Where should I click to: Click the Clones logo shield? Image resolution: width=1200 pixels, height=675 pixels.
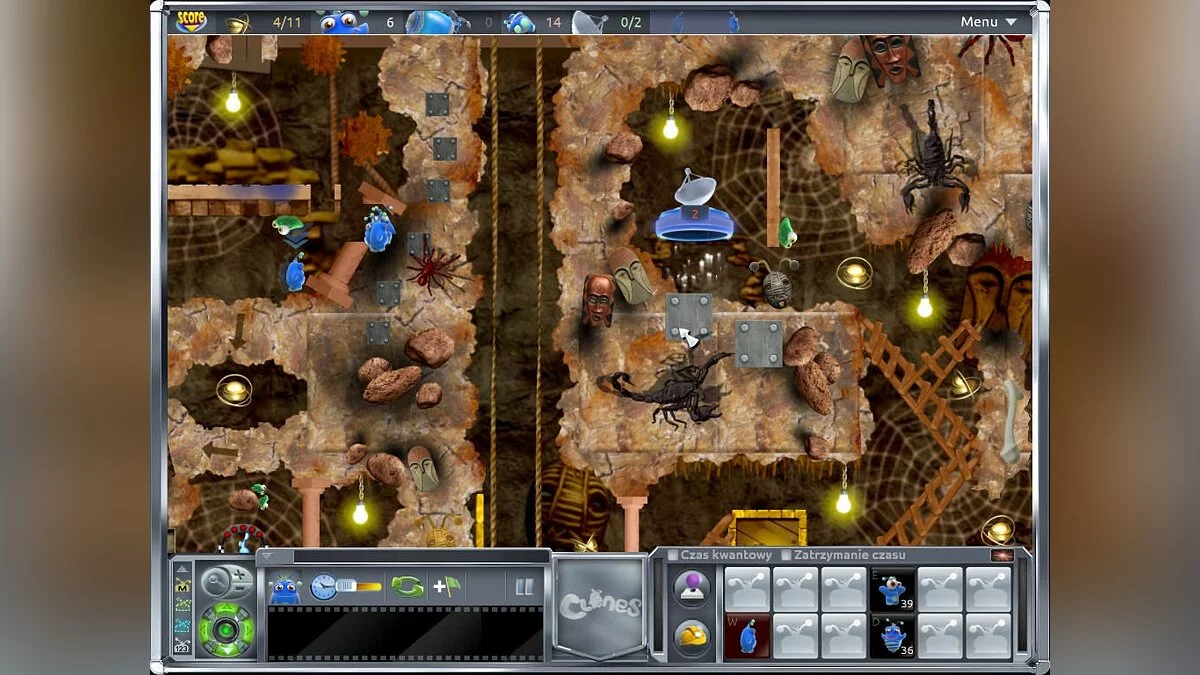(x=600, y=607)
